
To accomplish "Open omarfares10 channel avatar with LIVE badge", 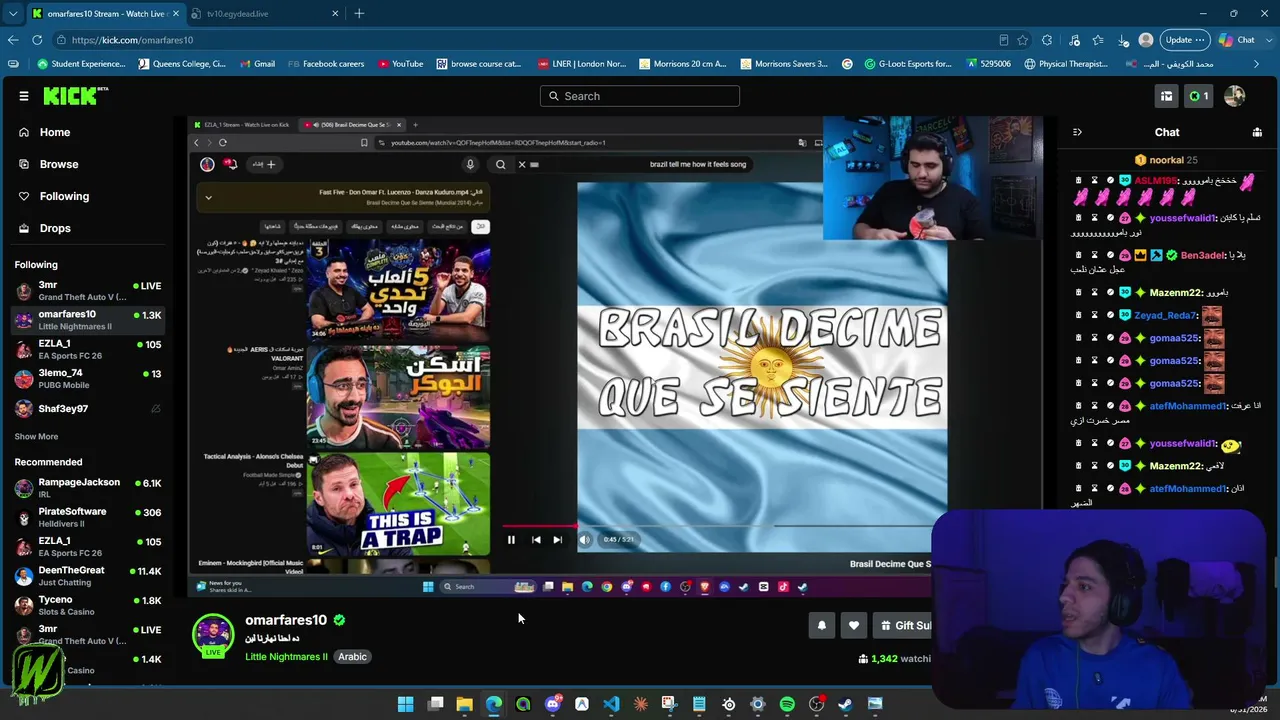I will pos(213,636).
